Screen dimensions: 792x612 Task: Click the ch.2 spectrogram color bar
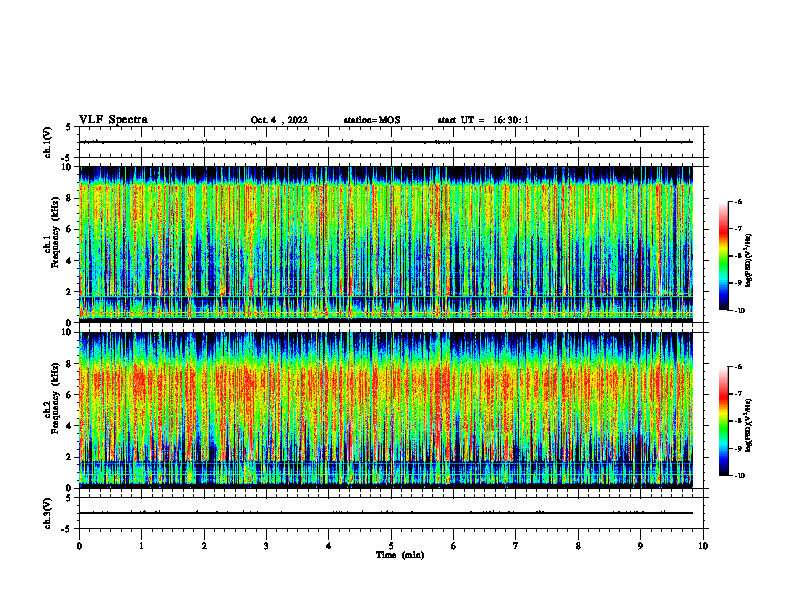pyautogui.click(x=723, y=421)
